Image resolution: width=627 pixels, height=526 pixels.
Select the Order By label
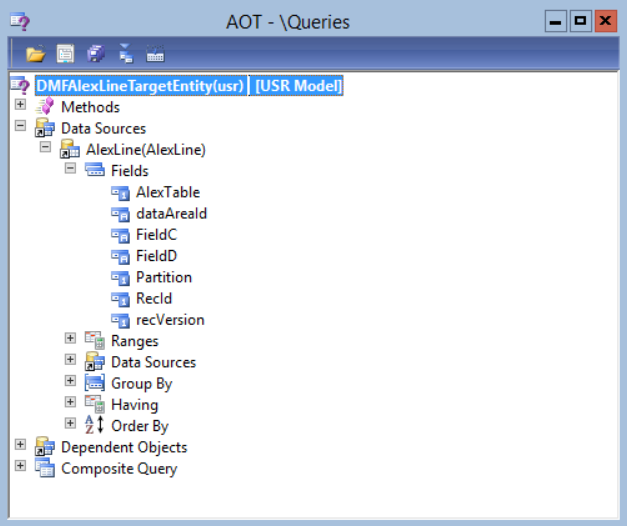[140, 426]
